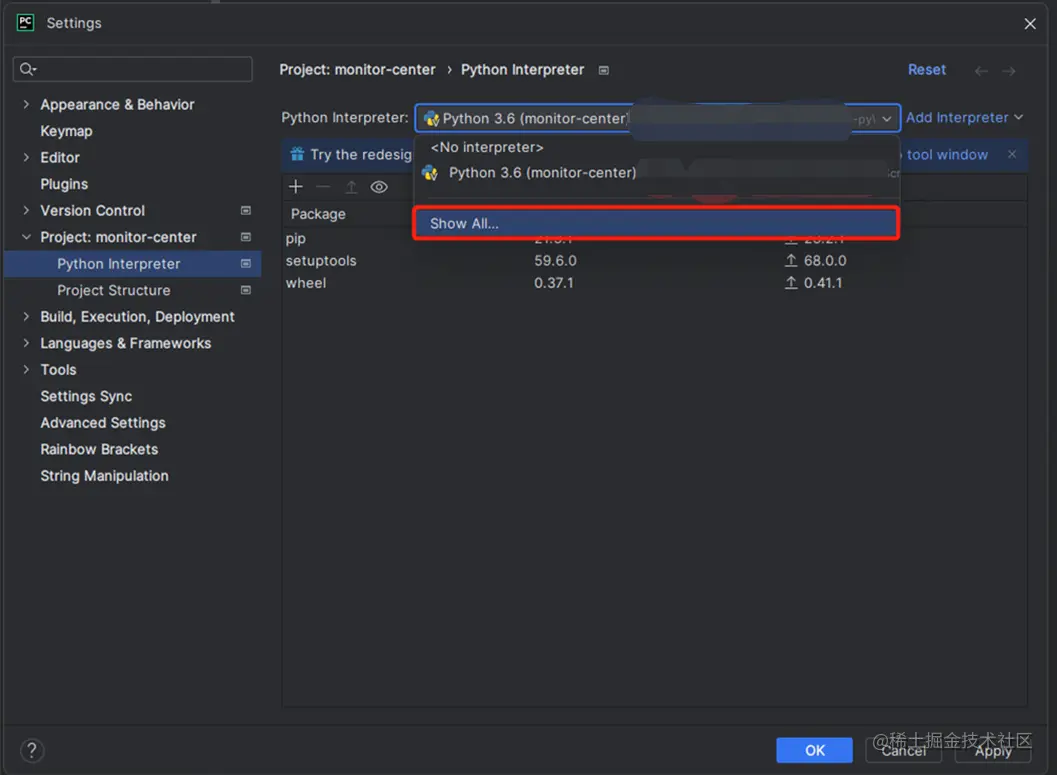Toggle the show early releases eye icon

[x=379, y=187]
